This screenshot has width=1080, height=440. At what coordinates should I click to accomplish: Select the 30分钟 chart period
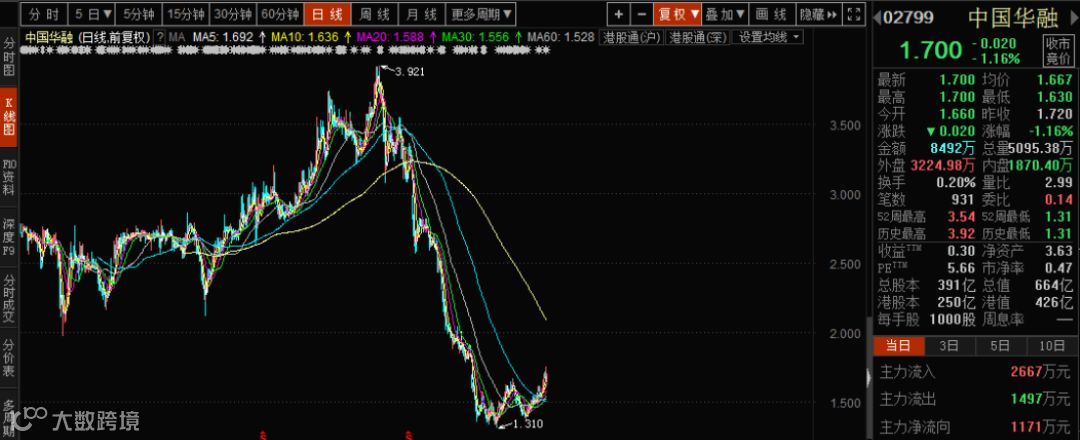(233, 14)
